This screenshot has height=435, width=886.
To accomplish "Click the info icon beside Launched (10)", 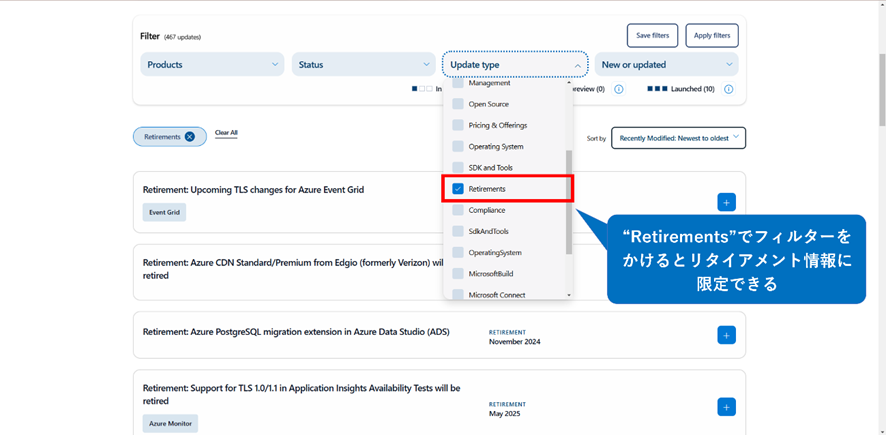I will pos(728,89).
